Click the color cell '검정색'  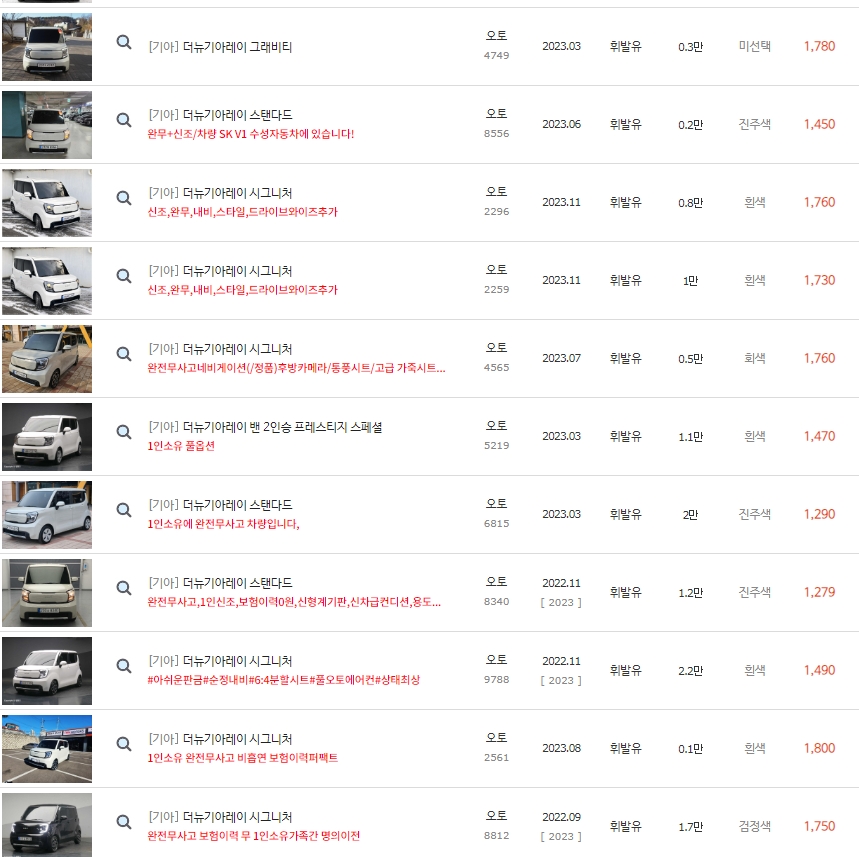pos(754,826)
